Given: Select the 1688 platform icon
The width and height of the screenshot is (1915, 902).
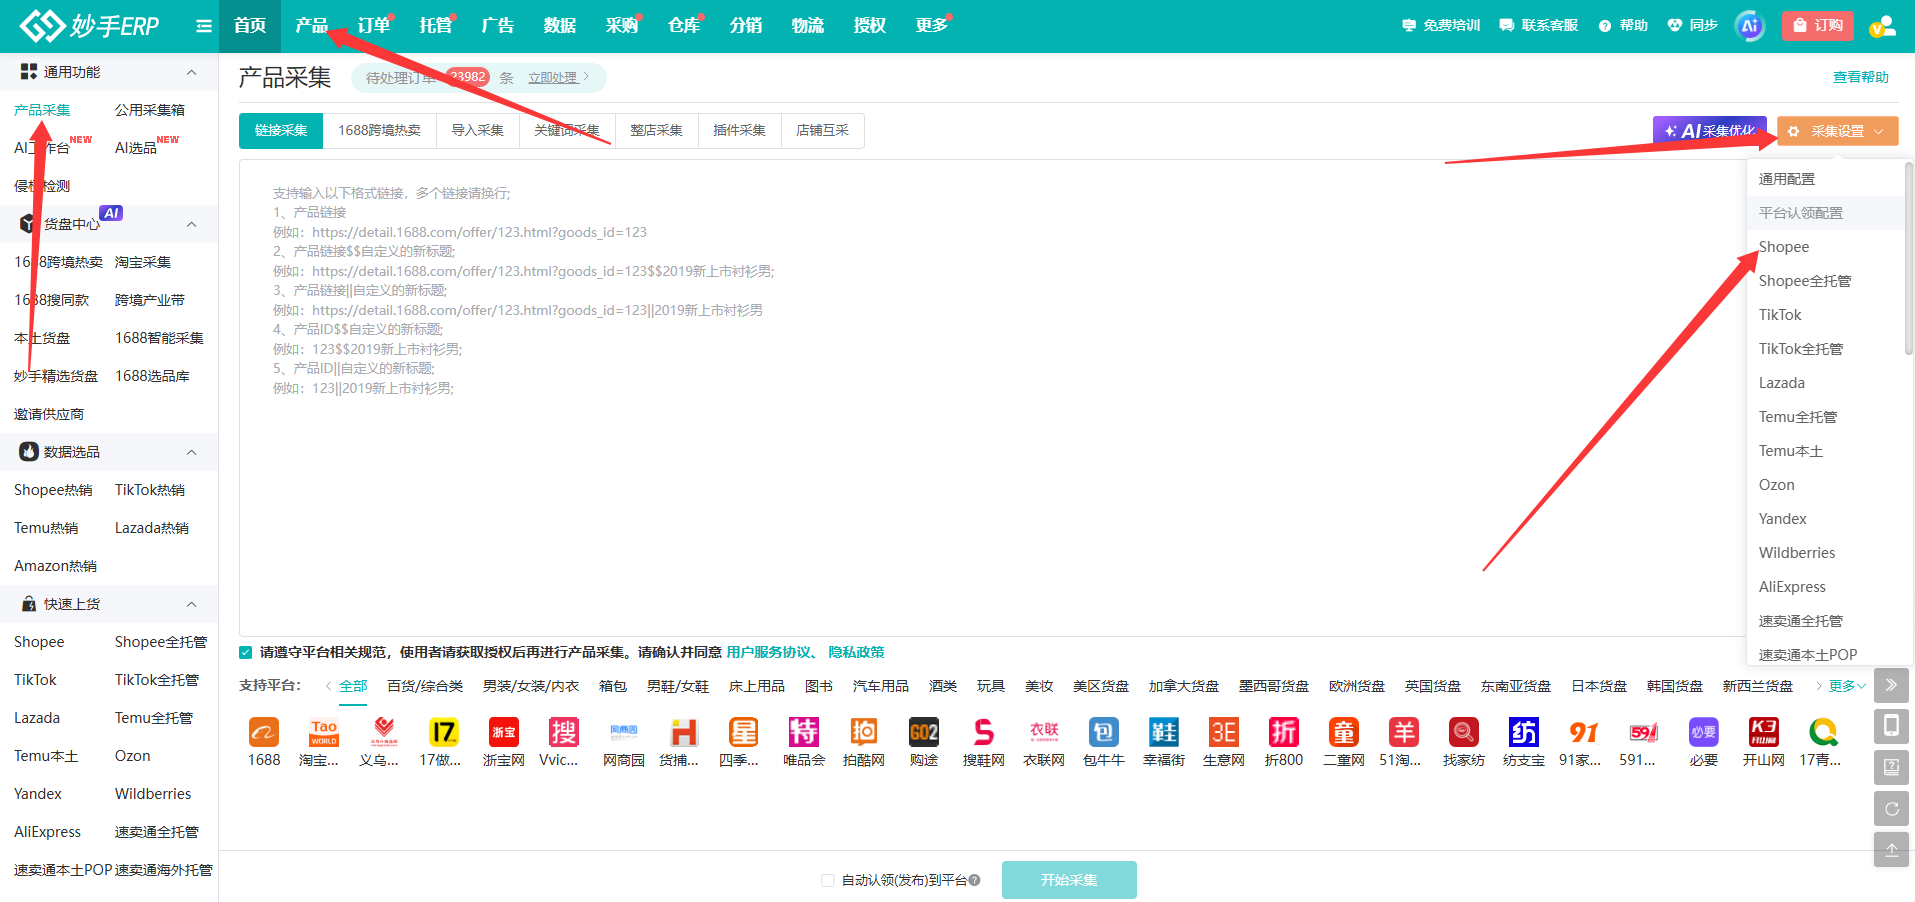Looking at the screenshot, I should [x=264, y=733].
